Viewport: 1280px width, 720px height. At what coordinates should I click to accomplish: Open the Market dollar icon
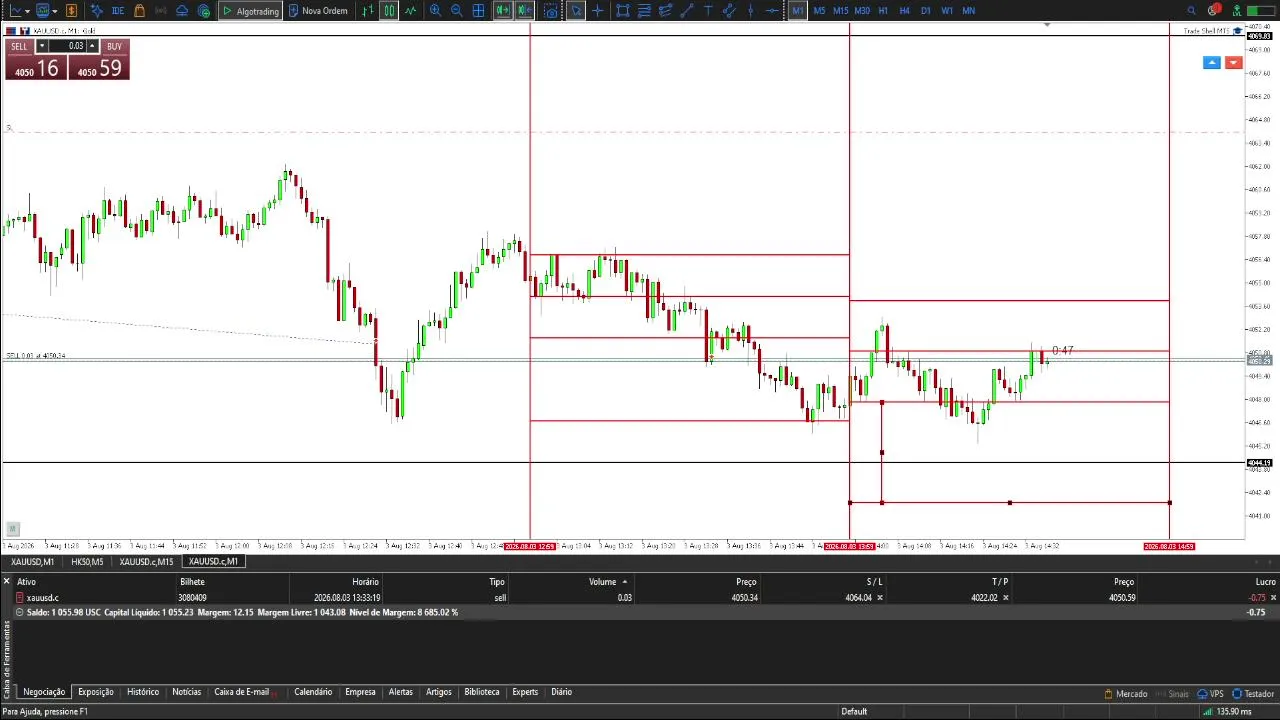[x=71, y=10]
